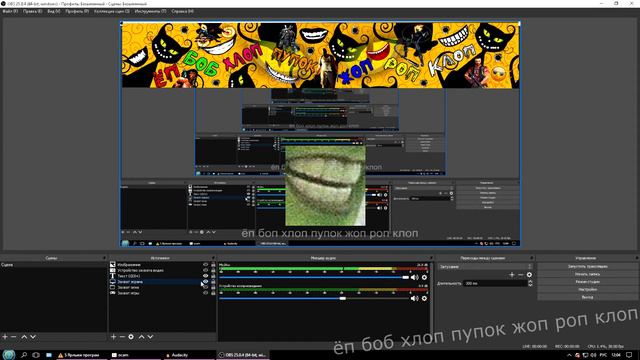Open the Вид menu
Viewport: 640px width, 360px height.
(x=53, y=11)
